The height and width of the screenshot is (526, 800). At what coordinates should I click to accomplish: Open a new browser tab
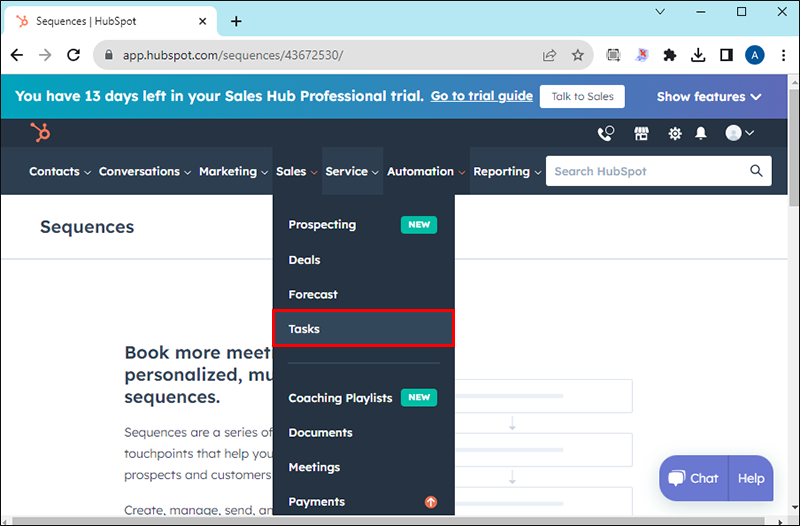click(236, 21)
